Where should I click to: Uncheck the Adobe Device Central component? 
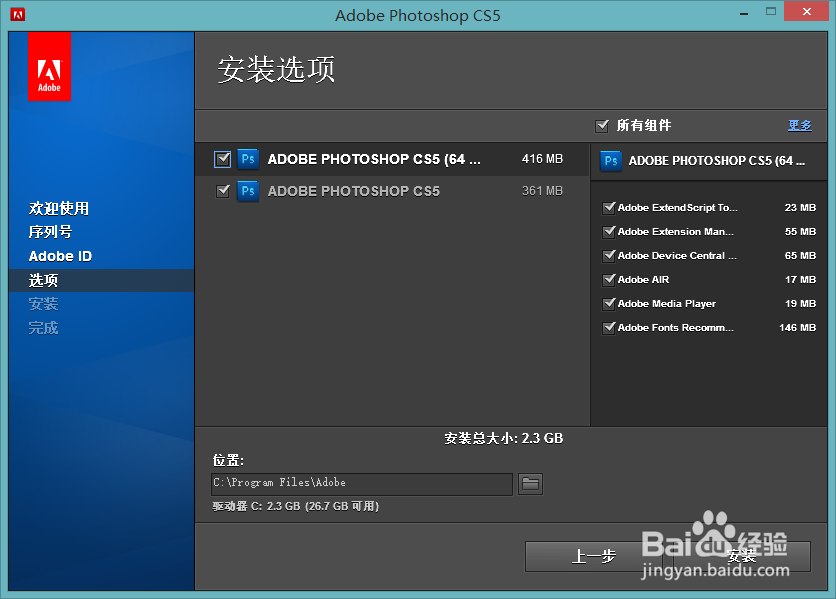click(x=609, y=255)
